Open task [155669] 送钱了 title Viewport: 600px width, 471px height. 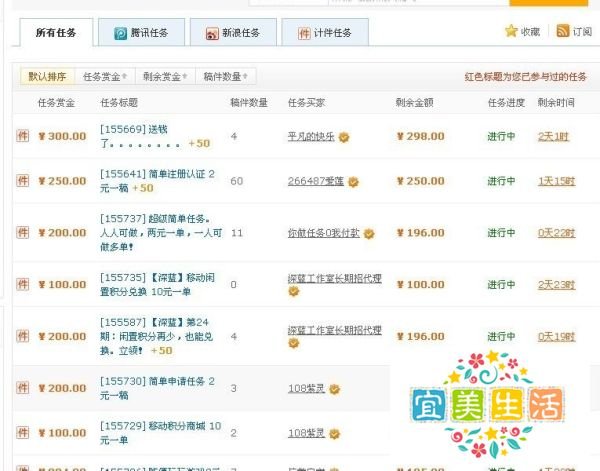(x=140, y=136)
